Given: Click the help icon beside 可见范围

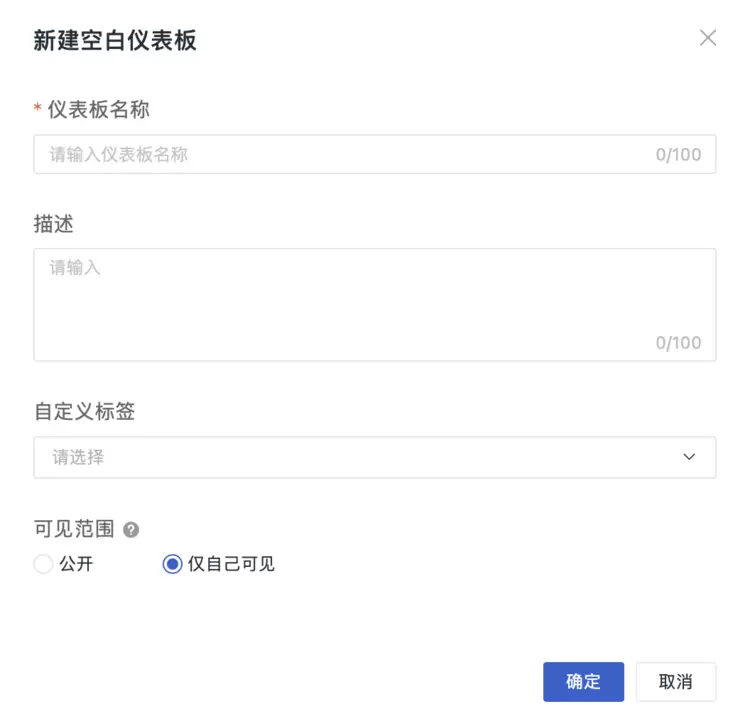Looking at the screenshot, I should (131, 529).
